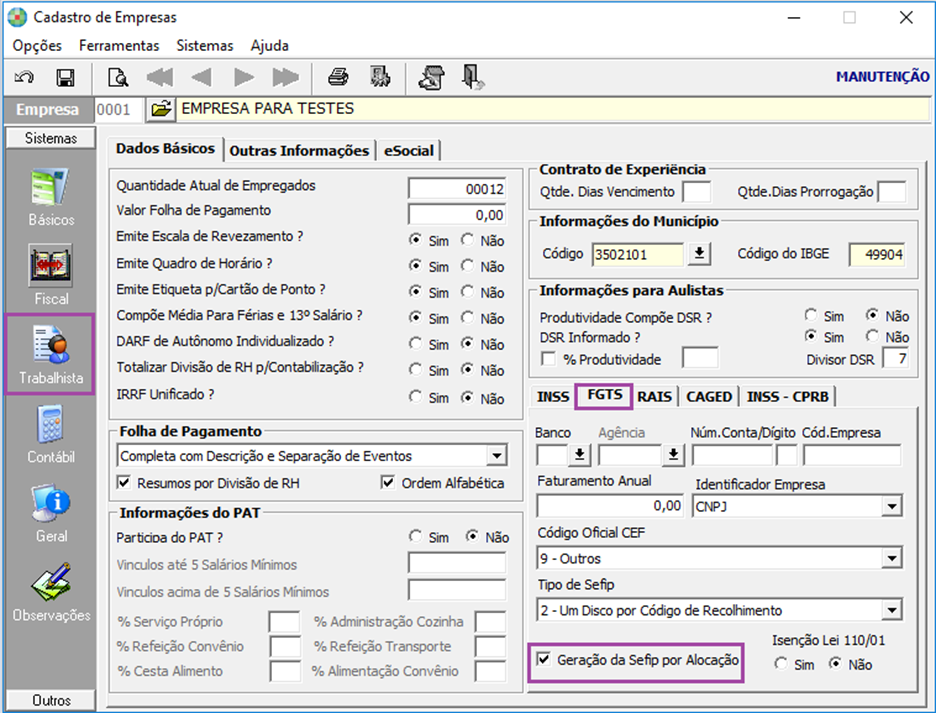This screenshot has width=936, height=713.
Task: Toggle Geração da Sefip por Alocação checkbox
Action: 543,660
